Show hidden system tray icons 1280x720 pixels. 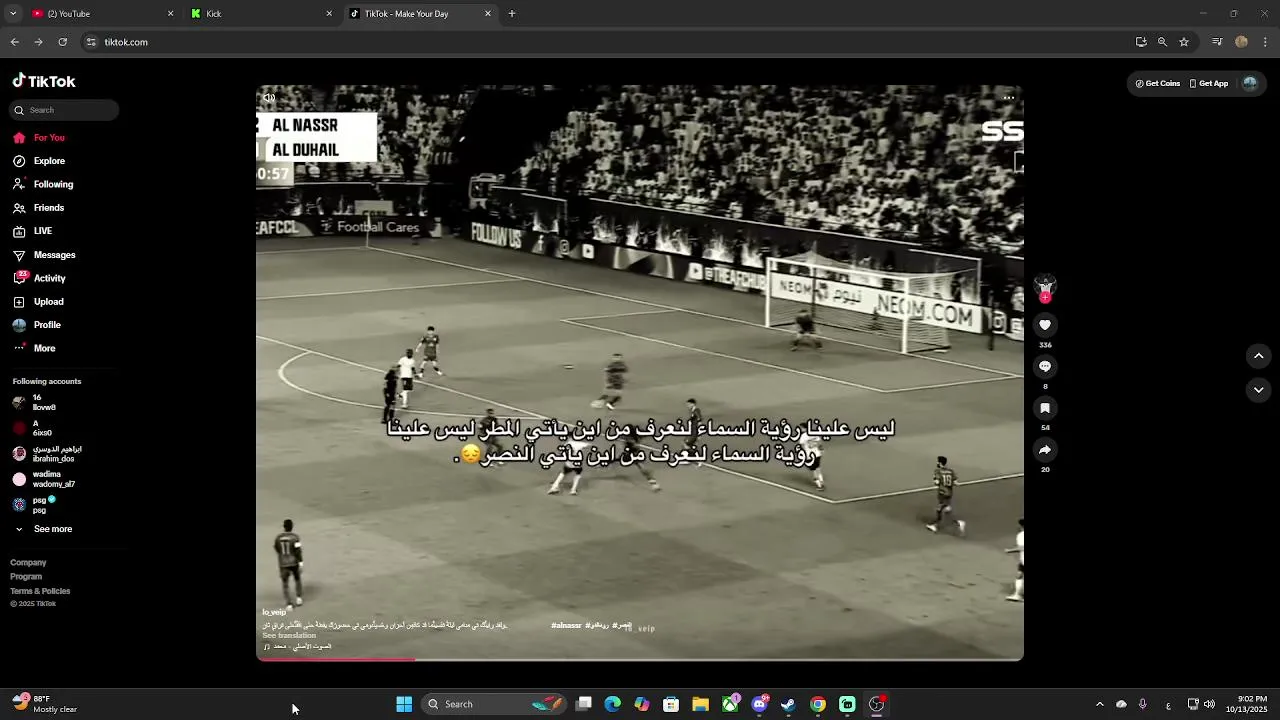tap(1100, 704)
